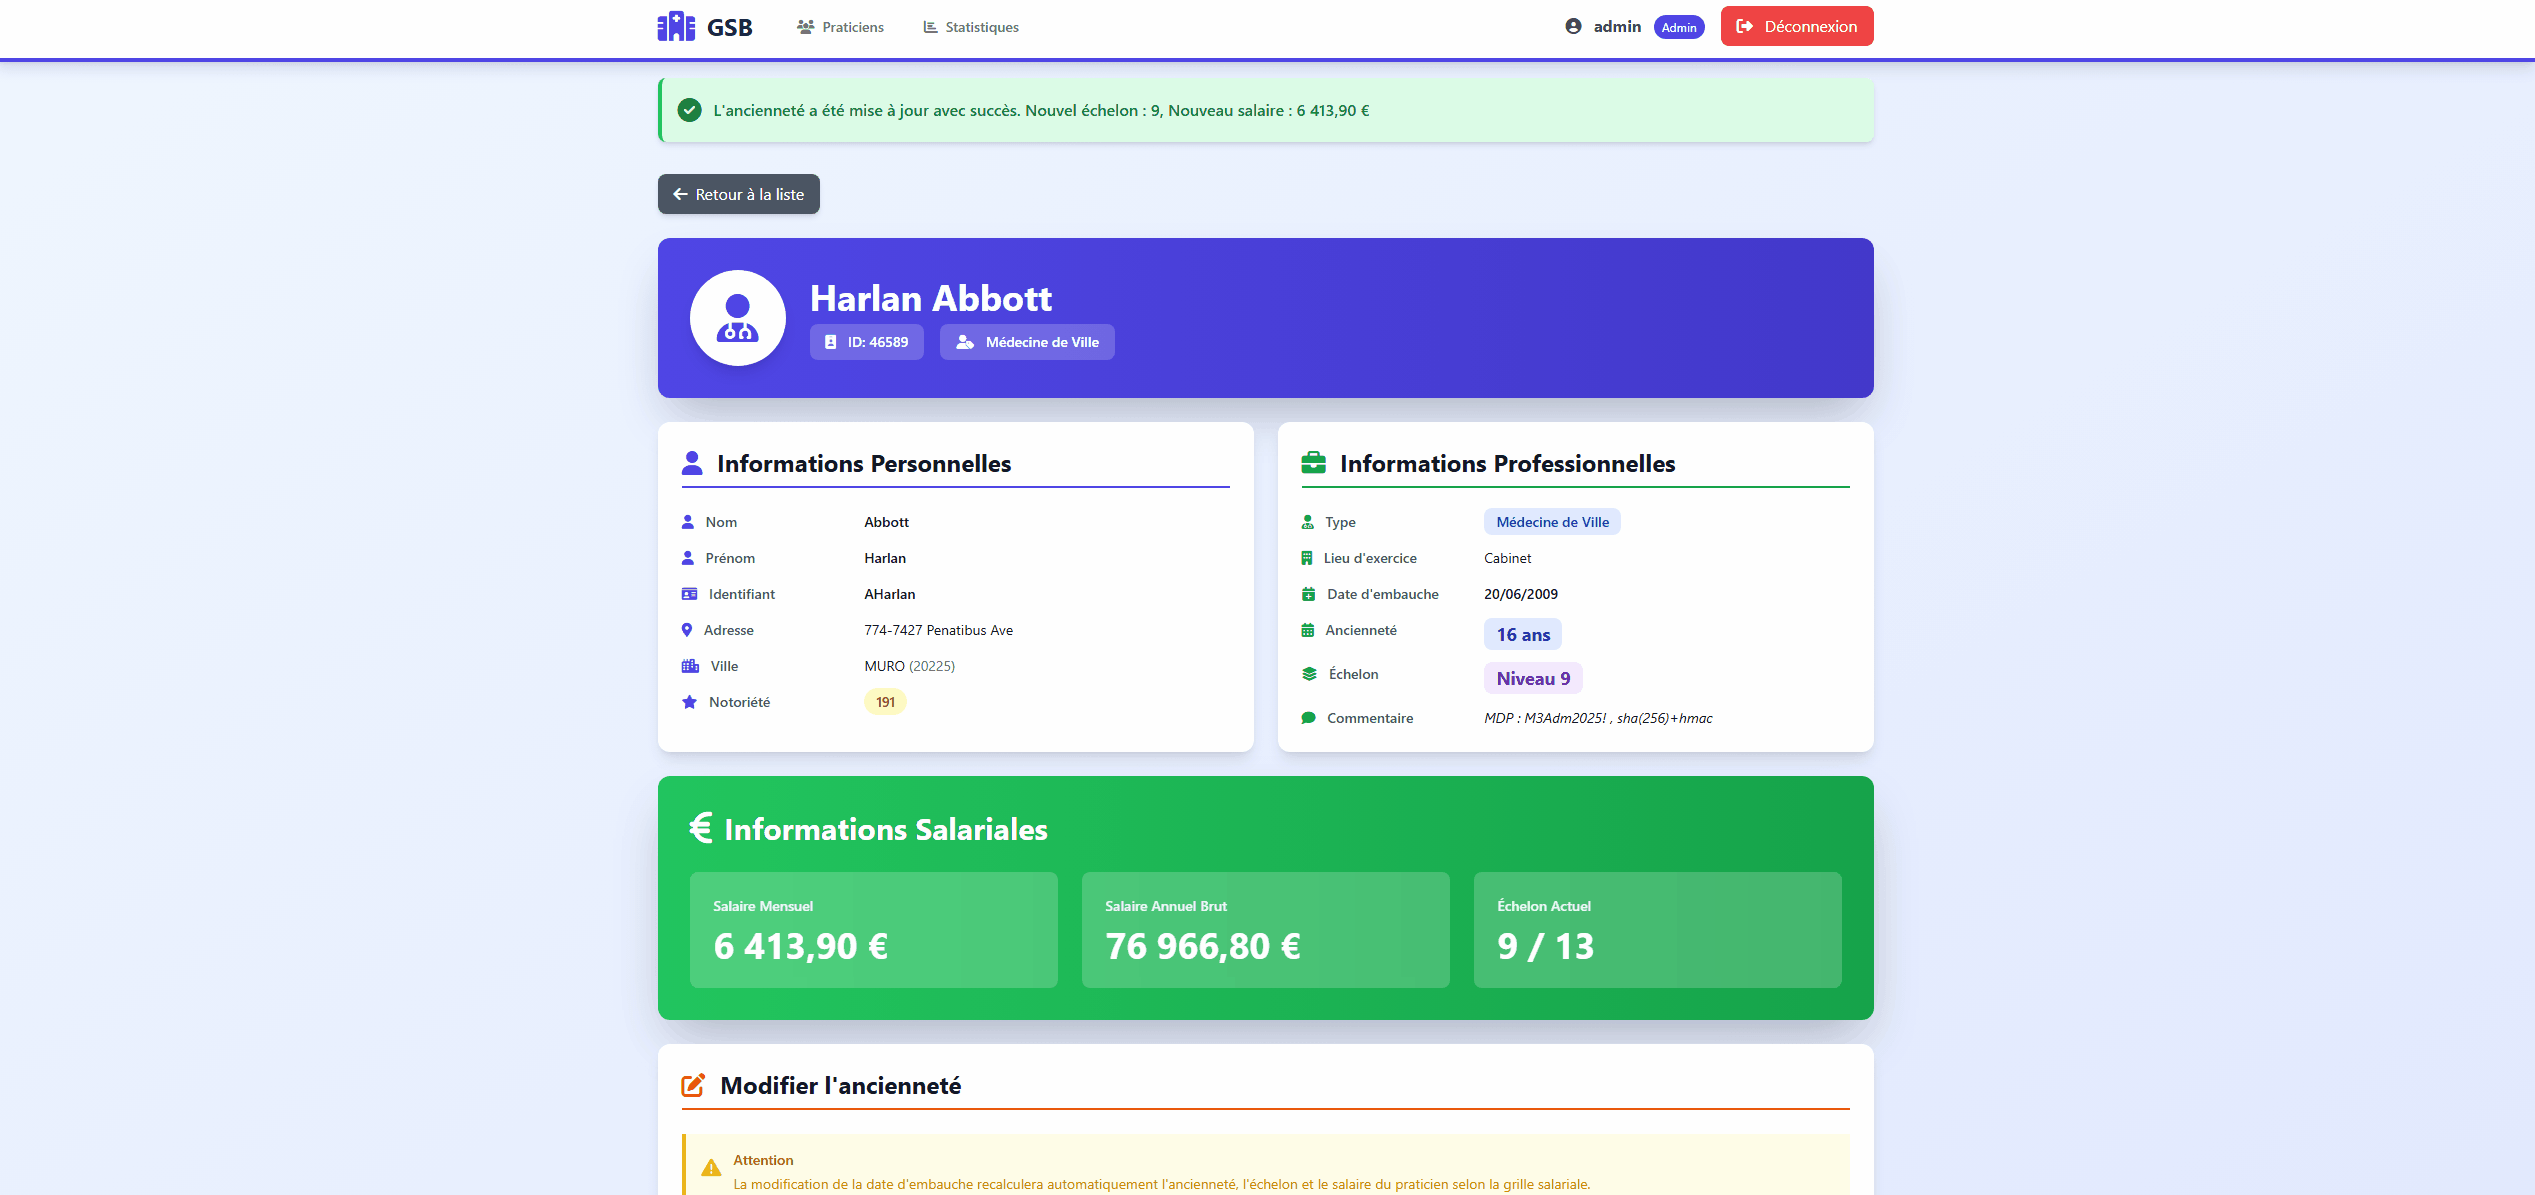
Task: Click the comment bubble icon next to Commentaire
Action: 1308,717
